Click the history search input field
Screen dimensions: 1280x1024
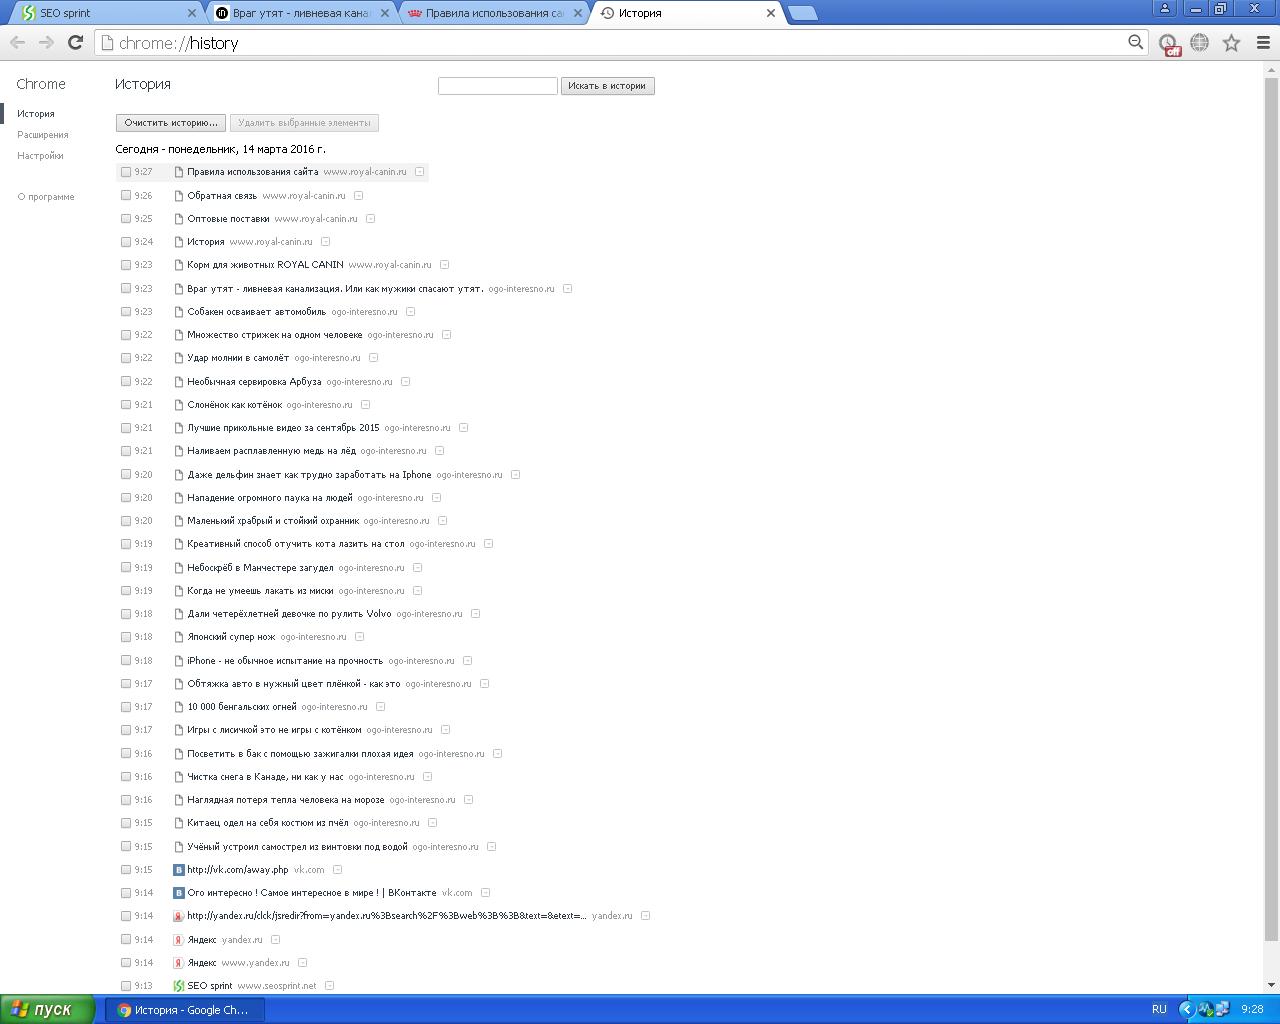pos(497,86)
